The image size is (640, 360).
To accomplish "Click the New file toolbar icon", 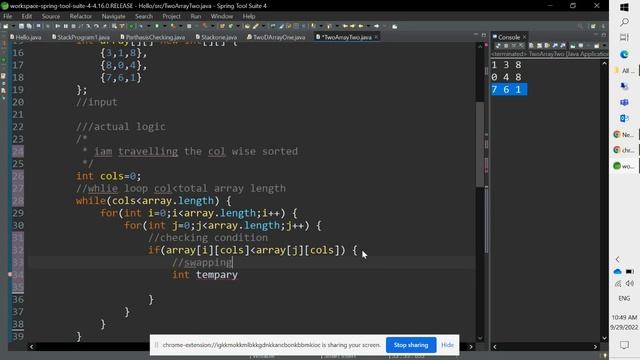I will tap(5, 26).
